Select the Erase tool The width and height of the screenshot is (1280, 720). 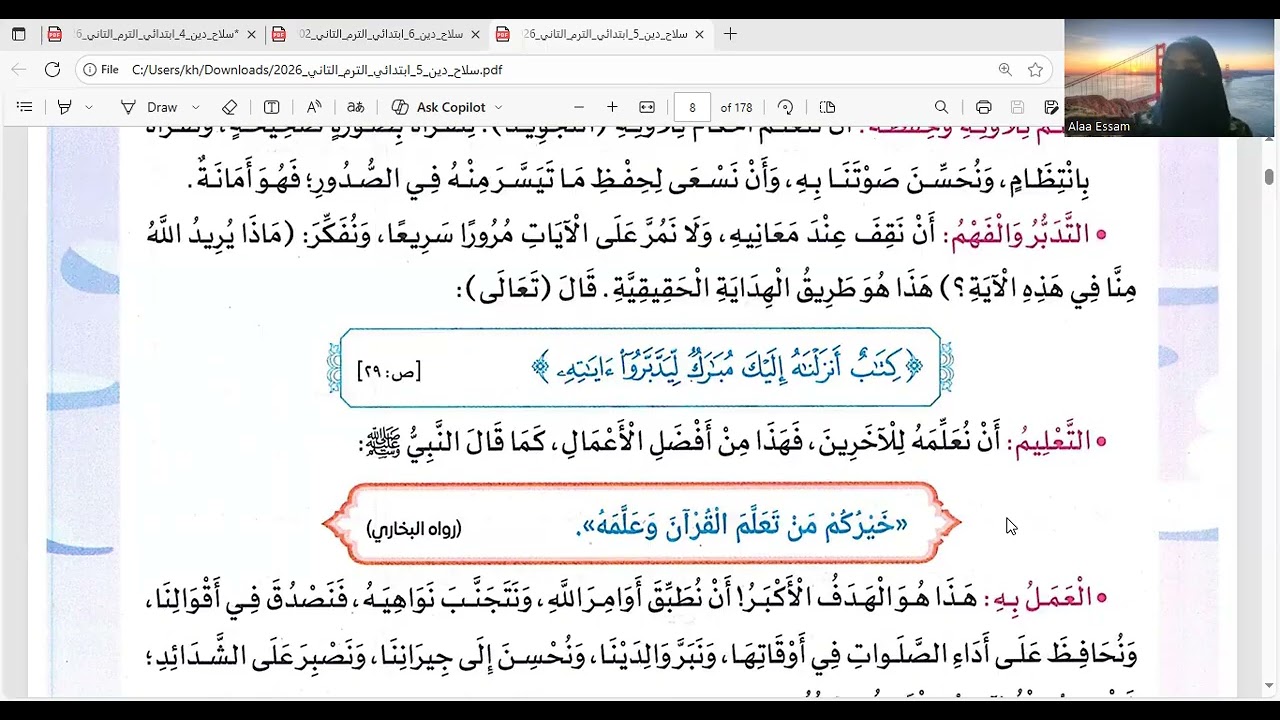(x=229, y=107)
